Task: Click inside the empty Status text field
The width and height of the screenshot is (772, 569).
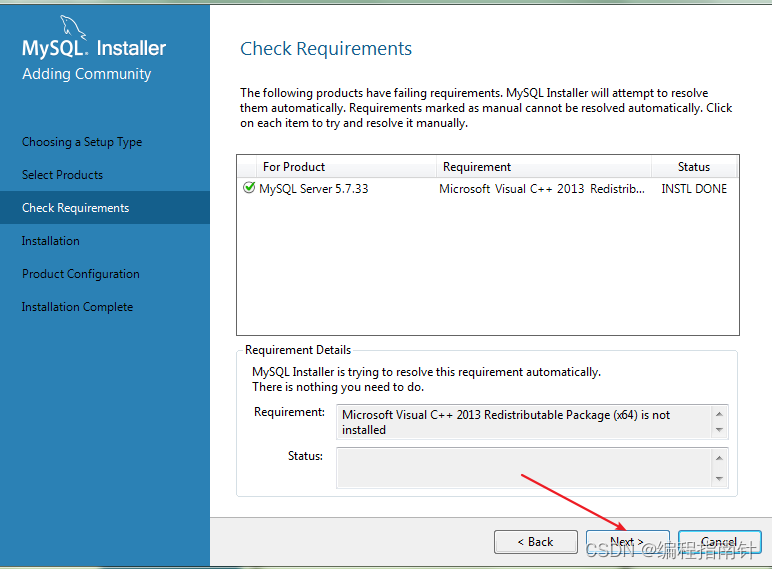Action: point(532,468)
